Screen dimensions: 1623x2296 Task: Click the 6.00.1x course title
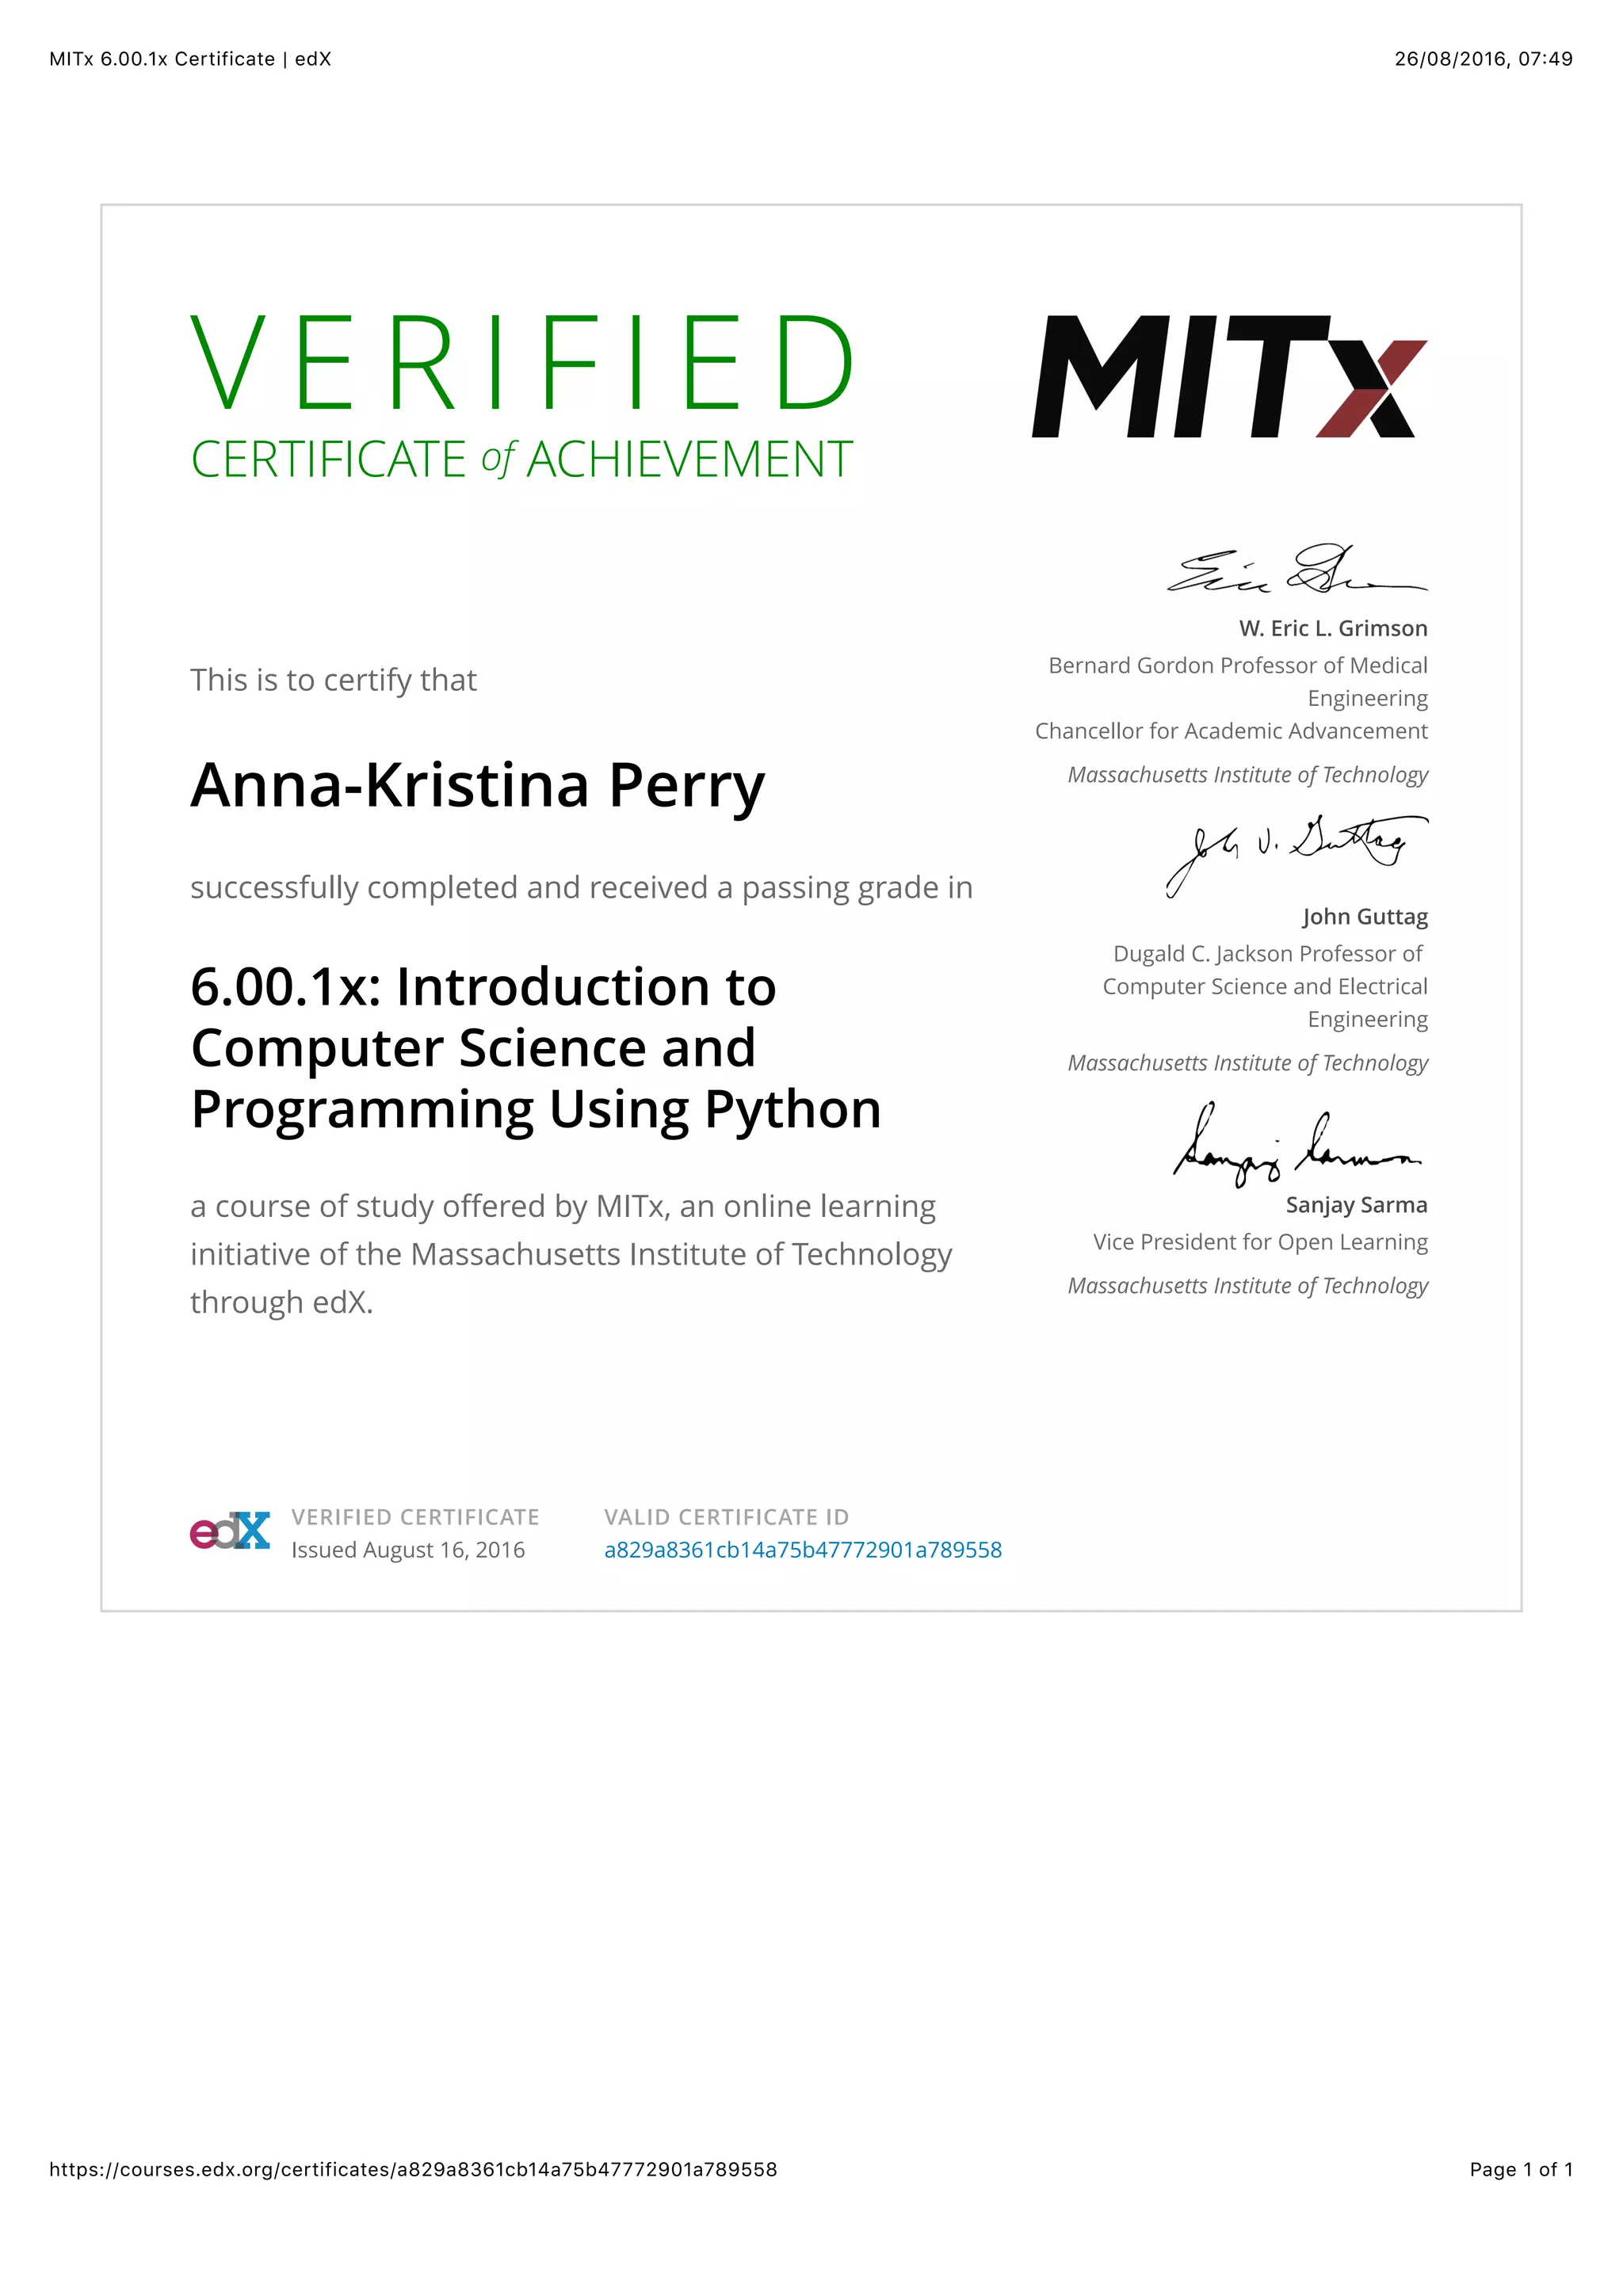(536, 1048)
